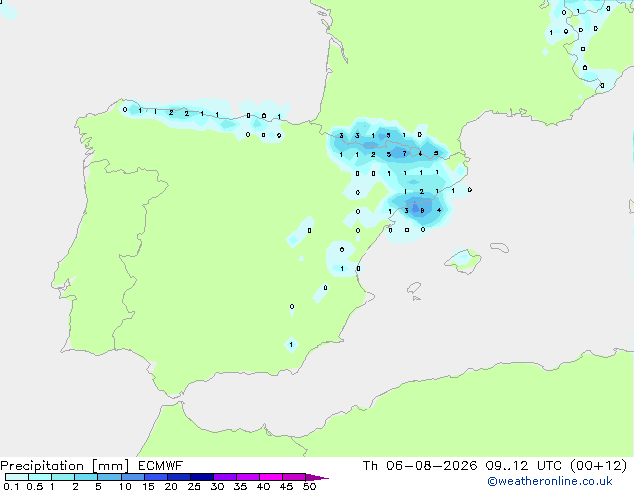
Task: Click the 35–40 mm legend swatch
Action: point(248,477)
